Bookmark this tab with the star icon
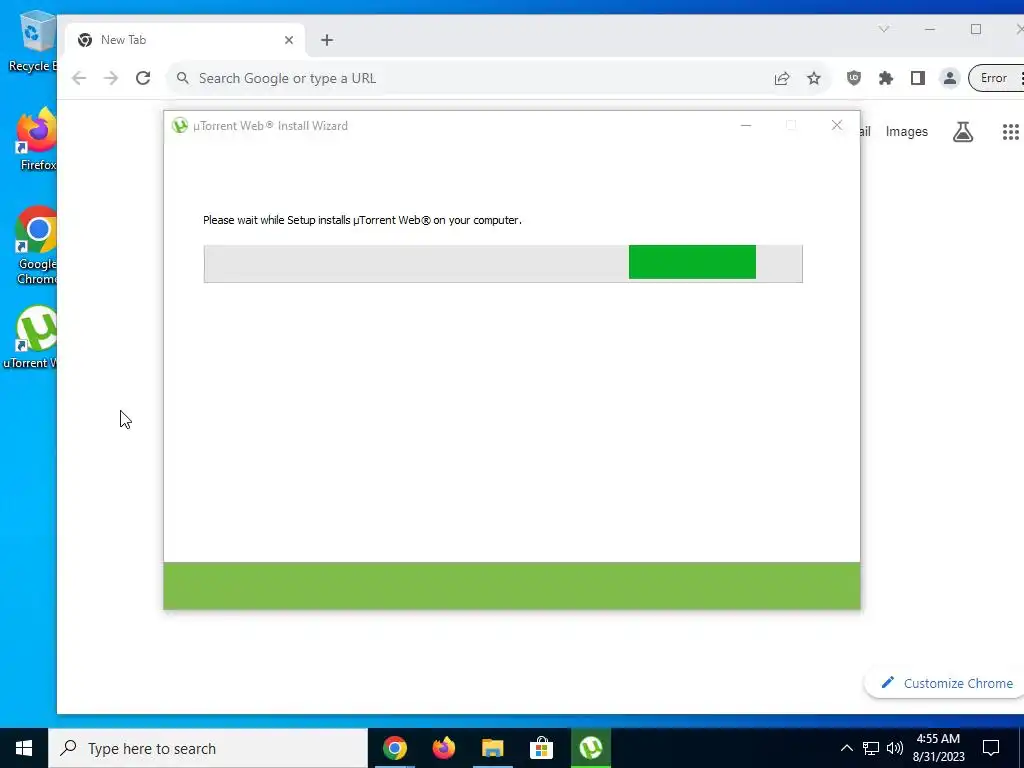The width and height of the screenshot is (1024, 768). coord(814,78)
